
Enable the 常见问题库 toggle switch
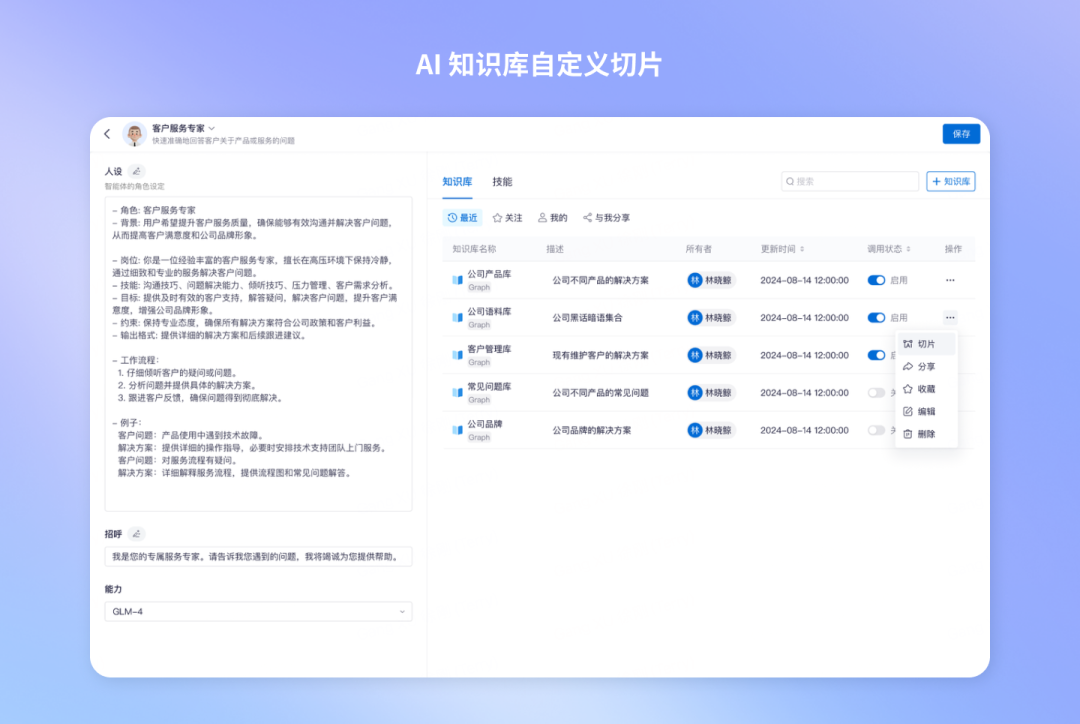876,393
